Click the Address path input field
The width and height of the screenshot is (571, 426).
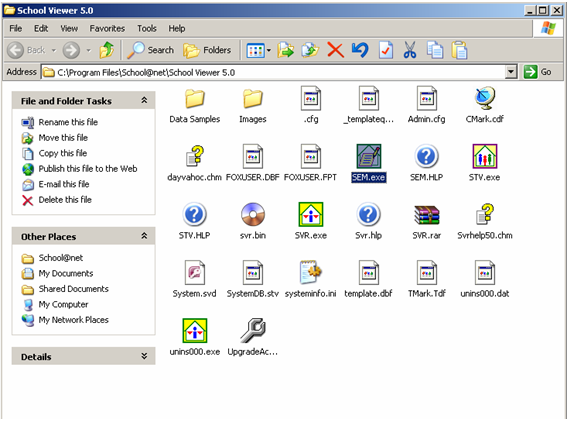click(274, 72)
